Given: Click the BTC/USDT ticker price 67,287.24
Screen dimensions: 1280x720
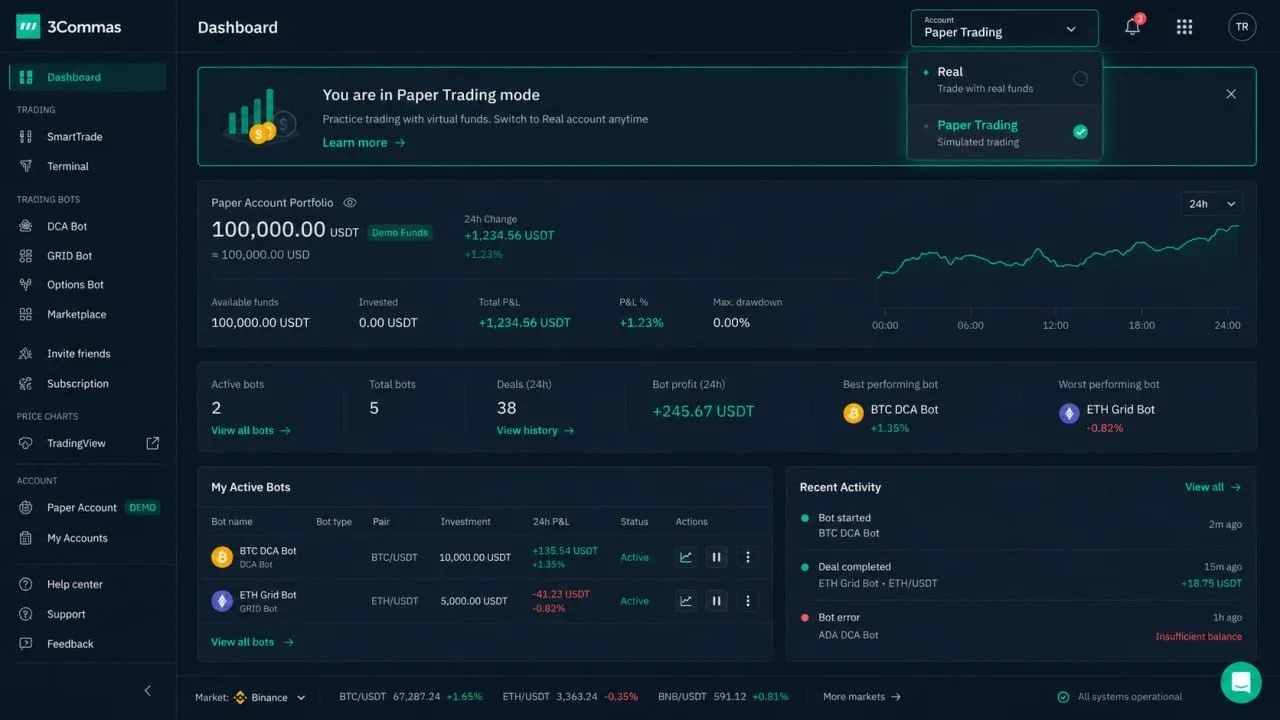Looking at the screenshot, I should (x=418, y=697).
